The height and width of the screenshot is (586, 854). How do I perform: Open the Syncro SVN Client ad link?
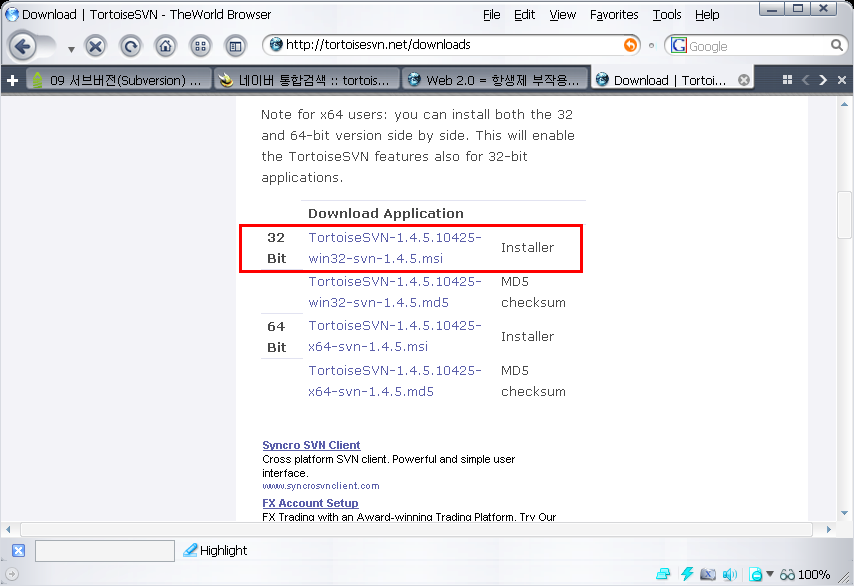click(311, 445)
